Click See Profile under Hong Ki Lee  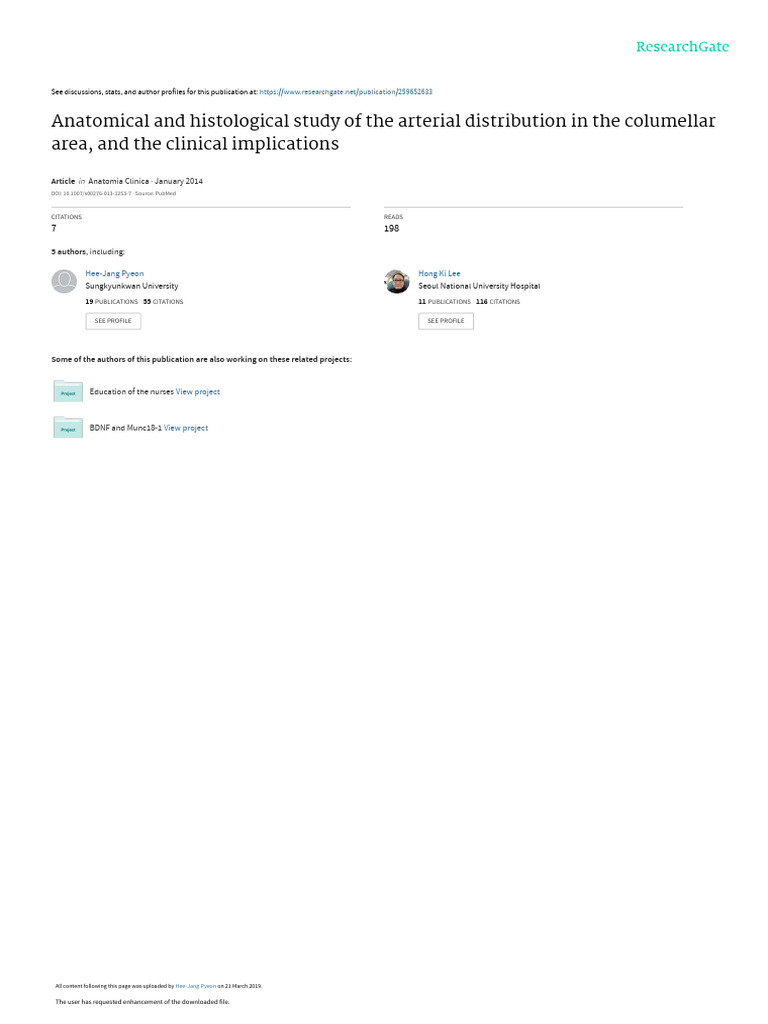click(446, 321)
